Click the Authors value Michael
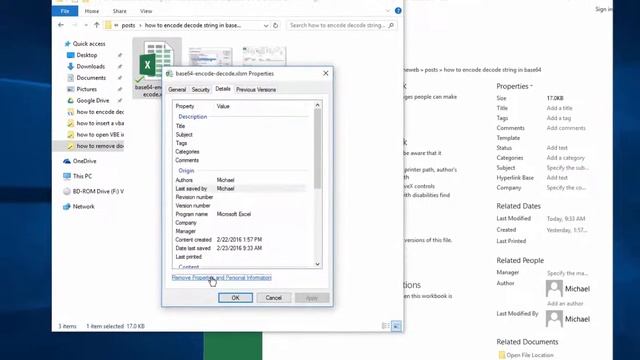The height and width of the screenshot is (360, 640). (225, 180)
